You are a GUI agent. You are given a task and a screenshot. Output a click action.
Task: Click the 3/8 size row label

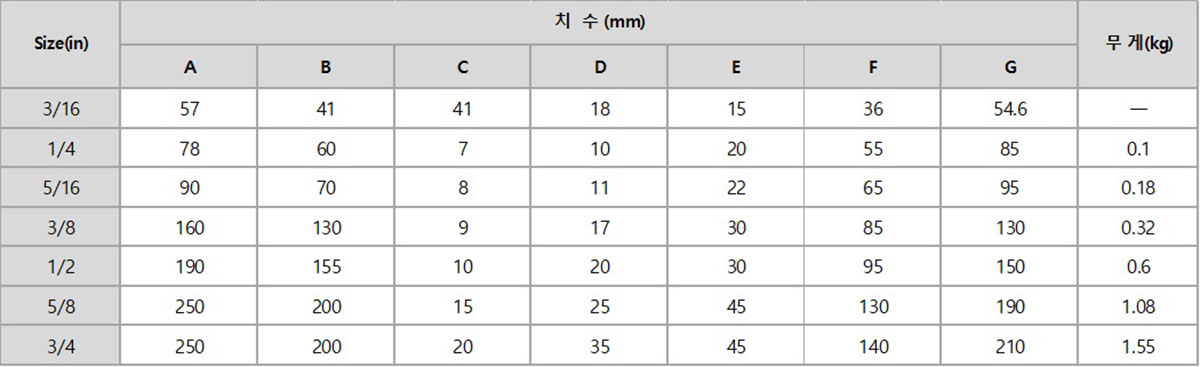click(x=61, y=227)
